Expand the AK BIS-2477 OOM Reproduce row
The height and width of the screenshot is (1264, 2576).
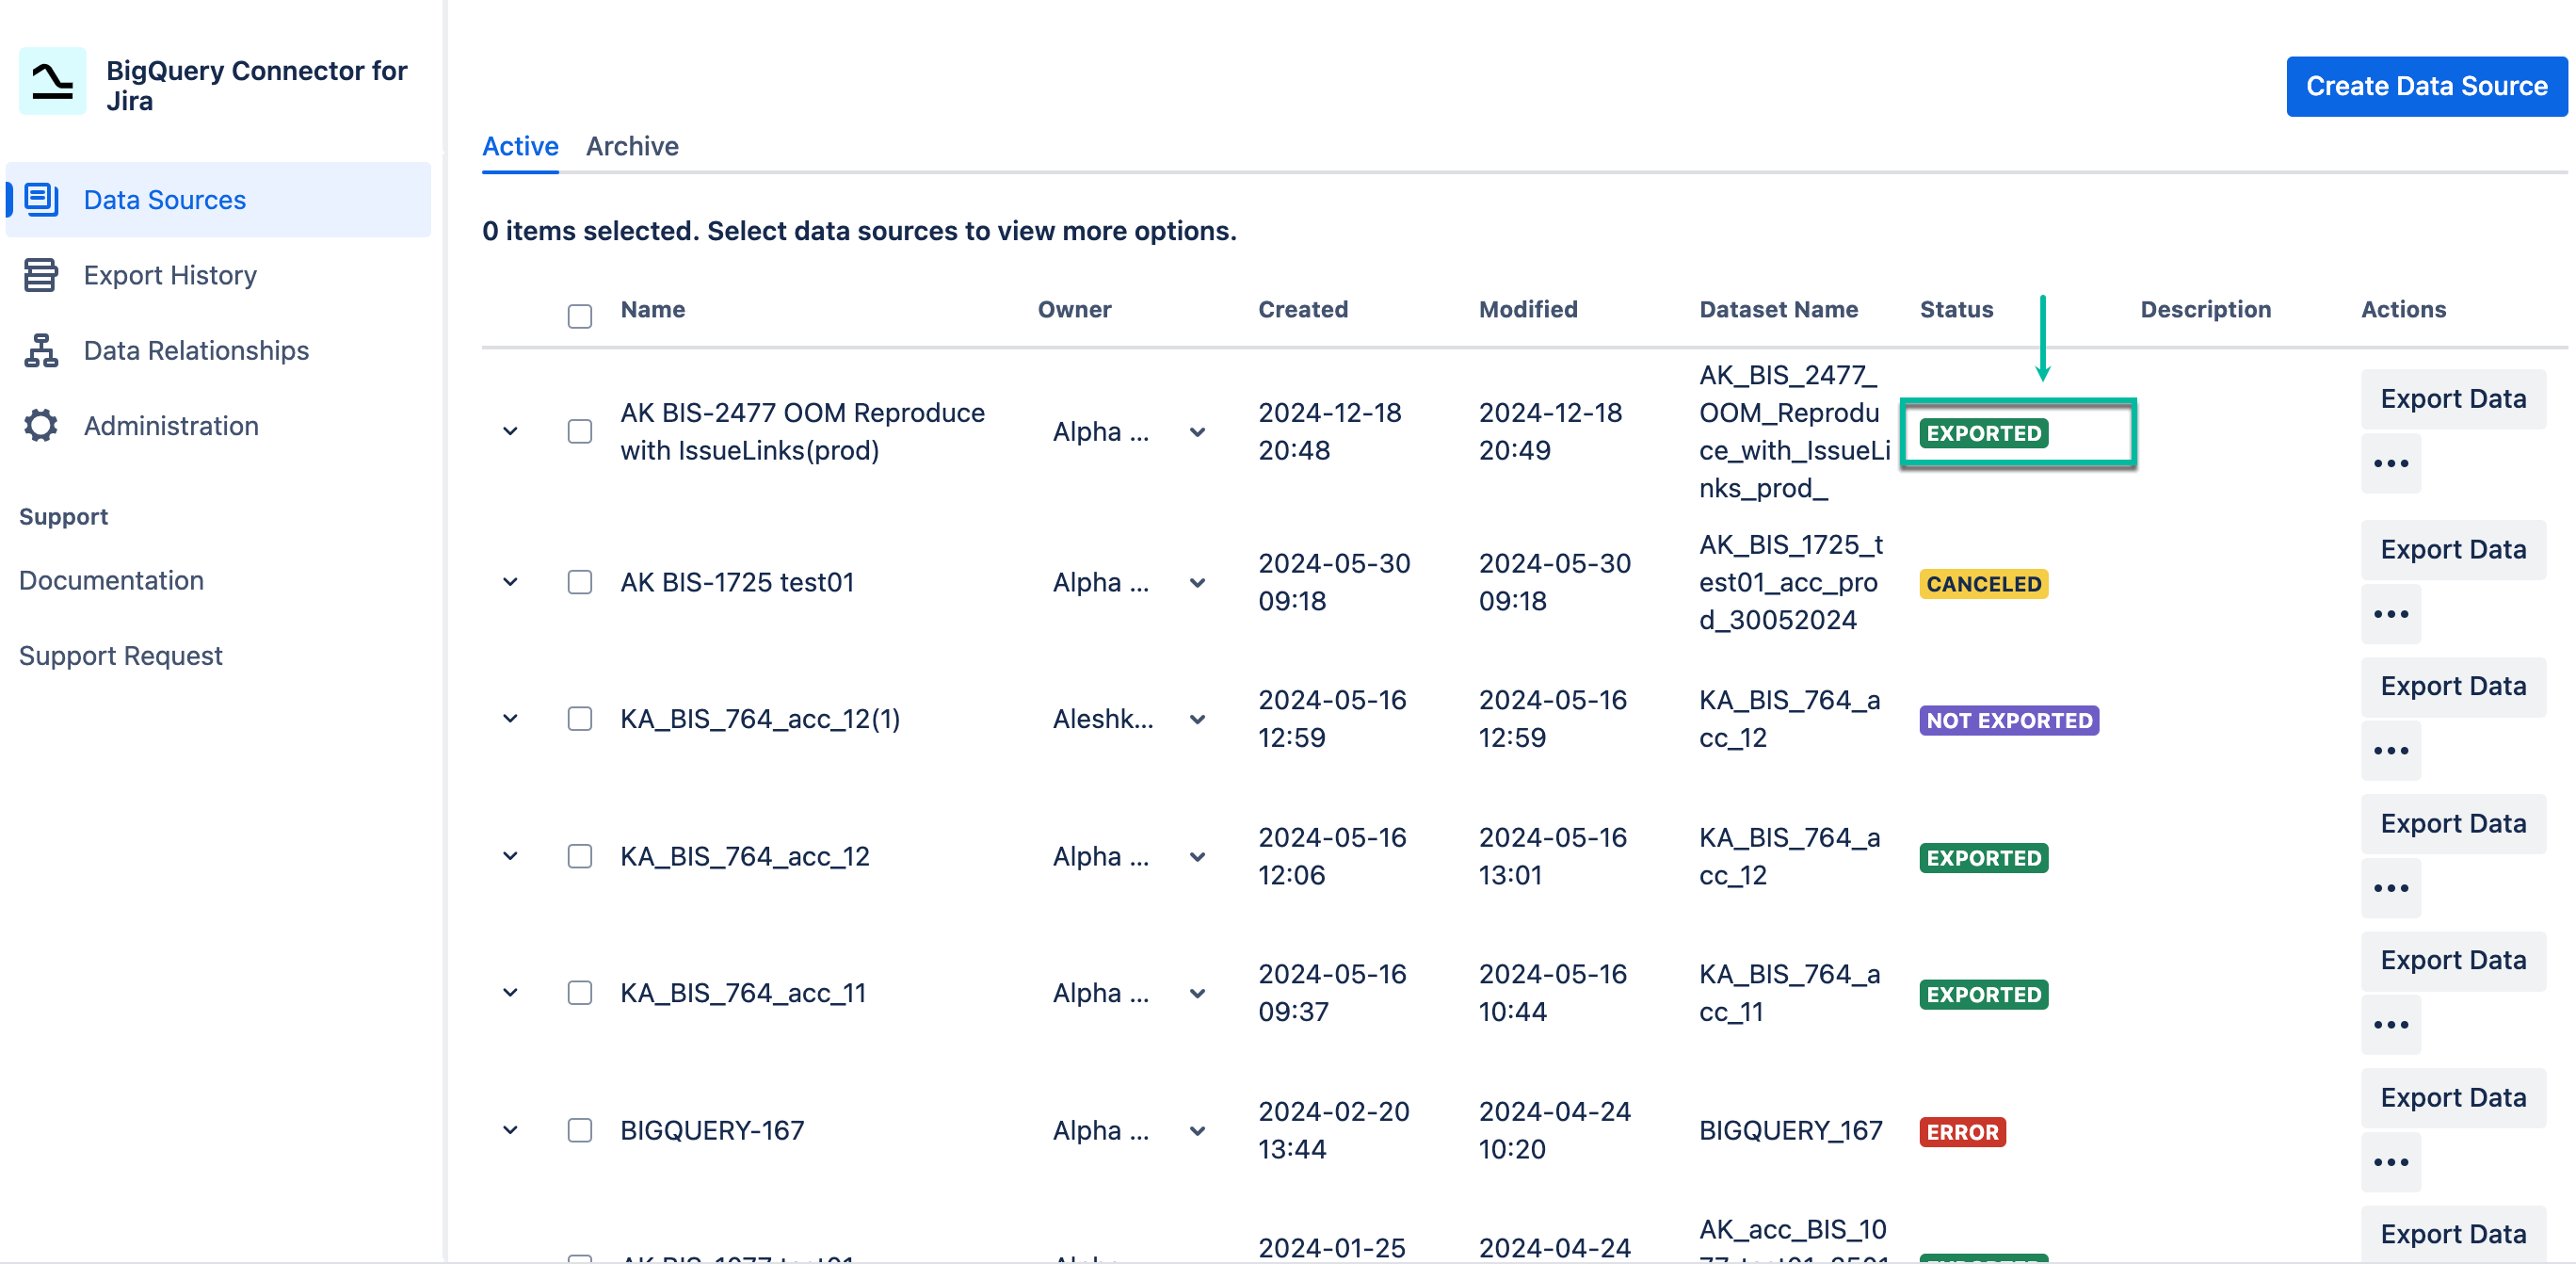click(510, 431)
